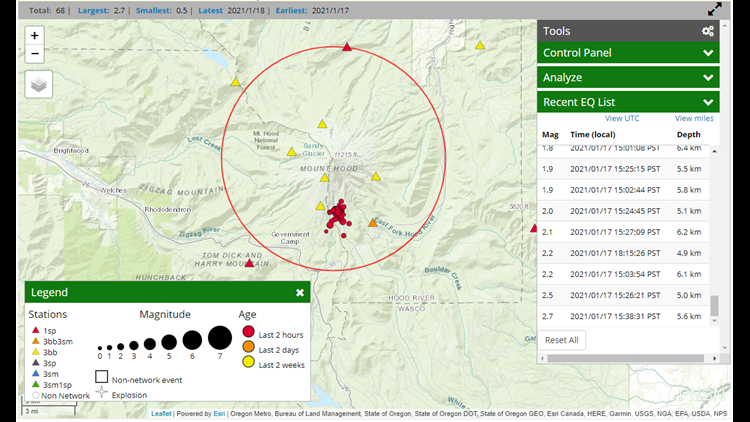Click the Tools panel header

(x=628, y=31)
